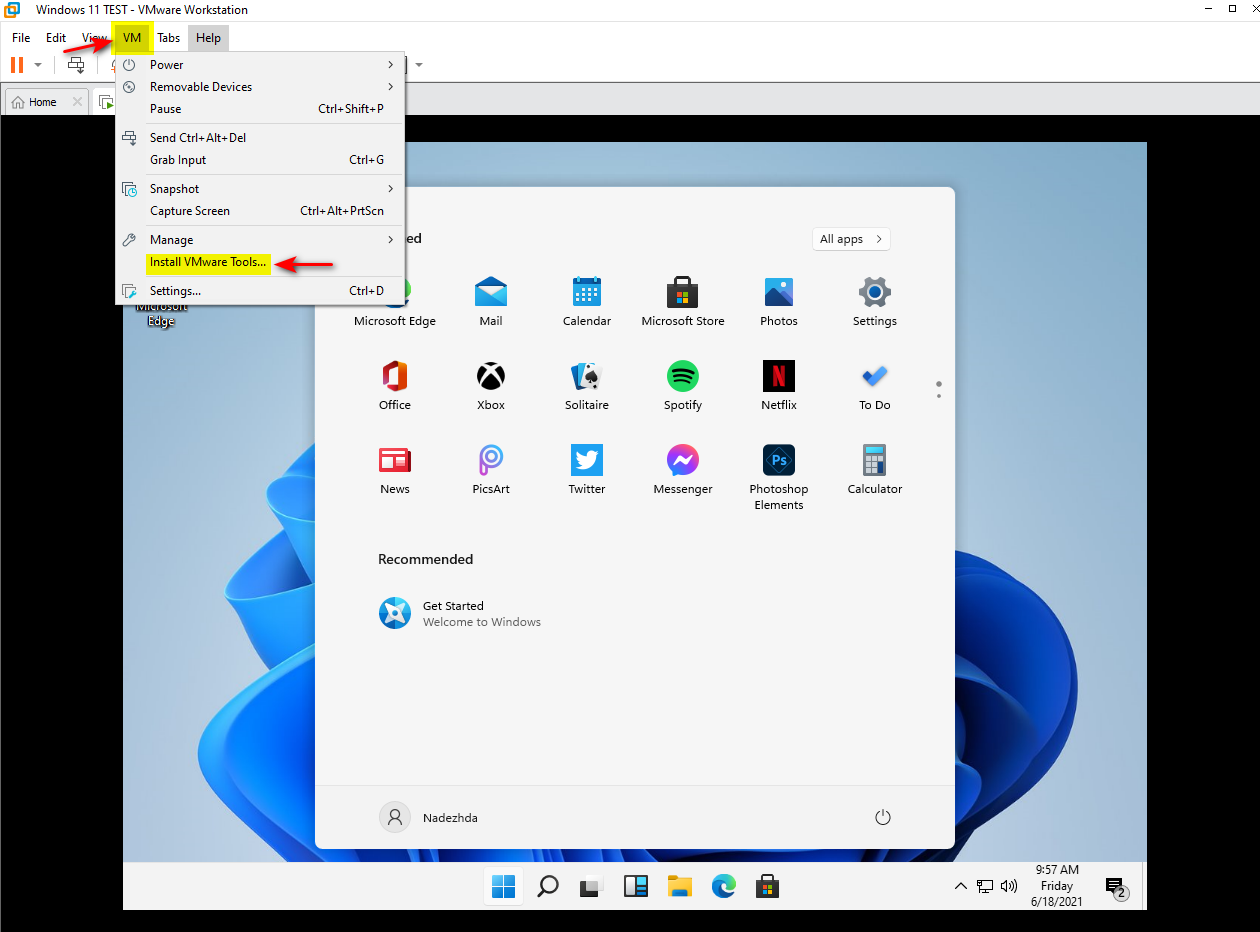Adjust volume via the taskbar speaker icon
Screen dimensions: 1260x932
coord(1008,886)
